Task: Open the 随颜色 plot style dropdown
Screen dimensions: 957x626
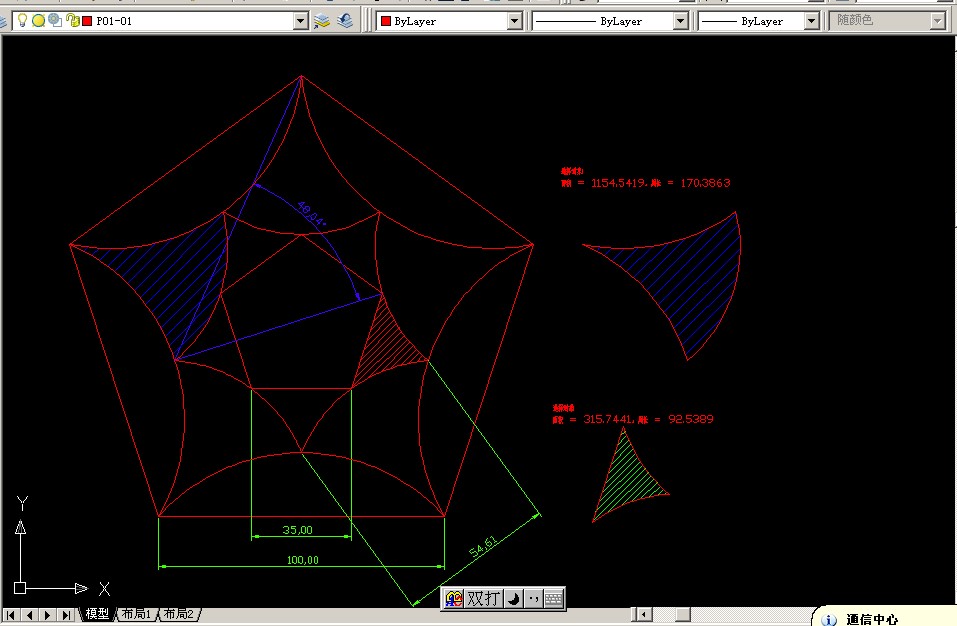Action: [938, 21]
